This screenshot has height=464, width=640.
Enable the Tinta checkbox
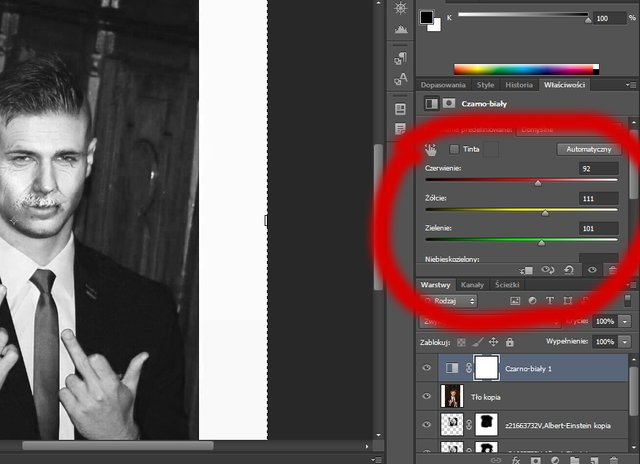coord(454,149)
